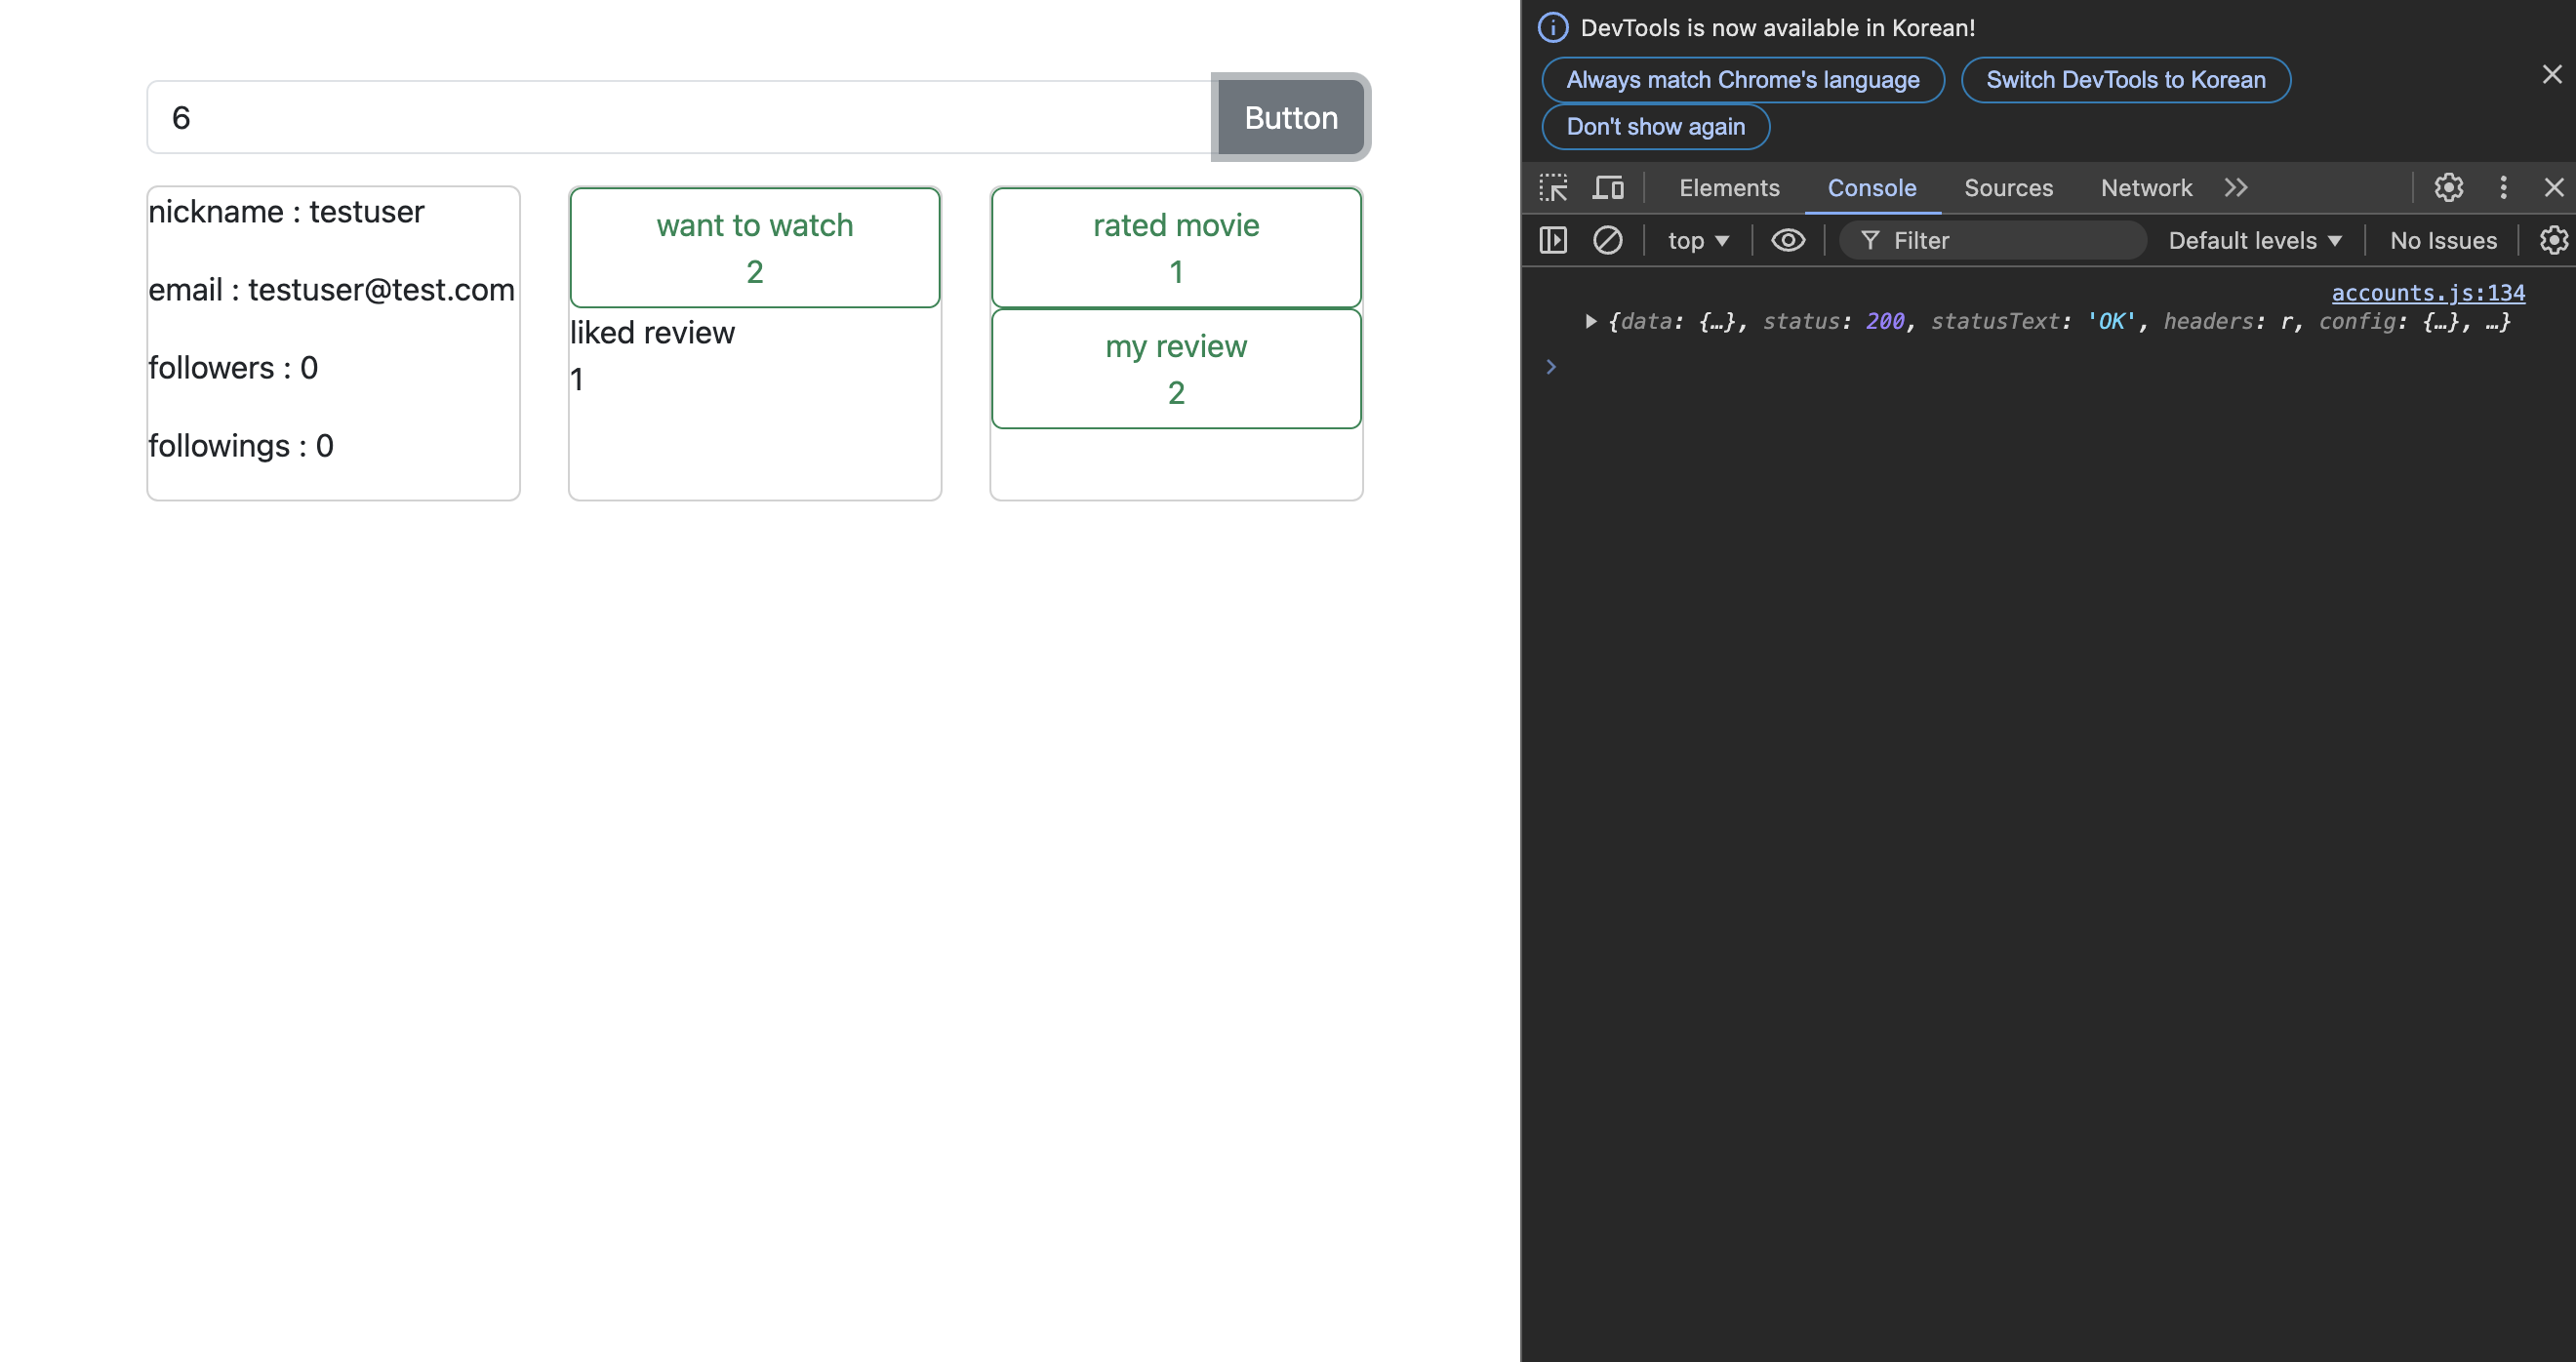Click the my review button
The width and height of the screenshot is (2576, 1362).
[1176, 369]
